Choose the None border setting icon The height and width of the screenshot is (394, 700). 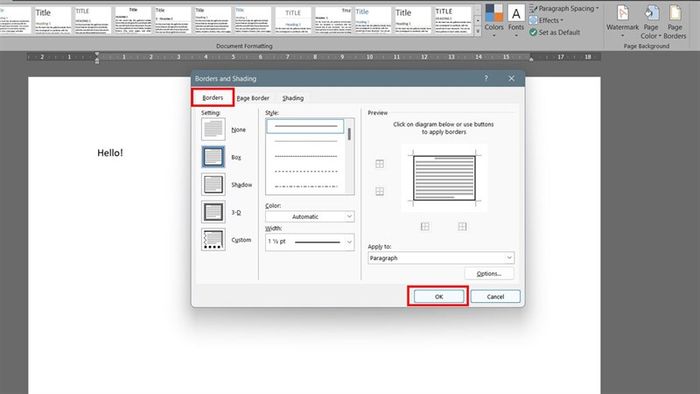point(213,129)
